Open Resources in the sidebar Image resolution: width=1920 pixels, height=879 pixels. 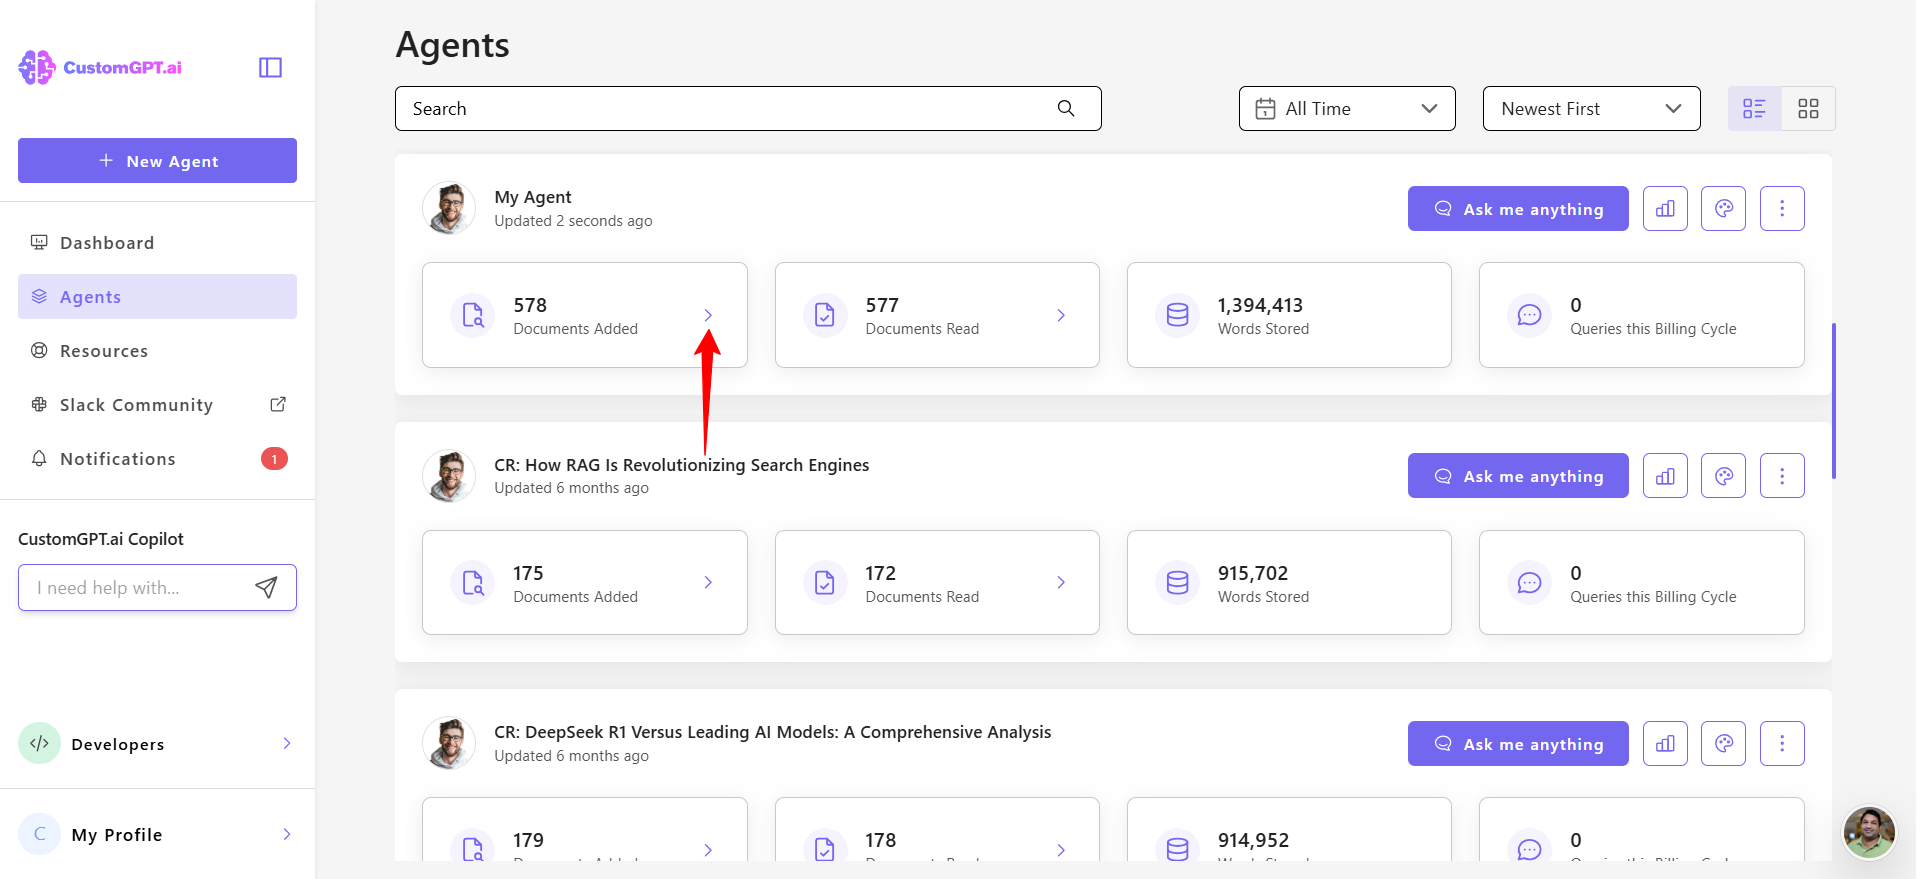pyautogui.click(x=104, y=351)
